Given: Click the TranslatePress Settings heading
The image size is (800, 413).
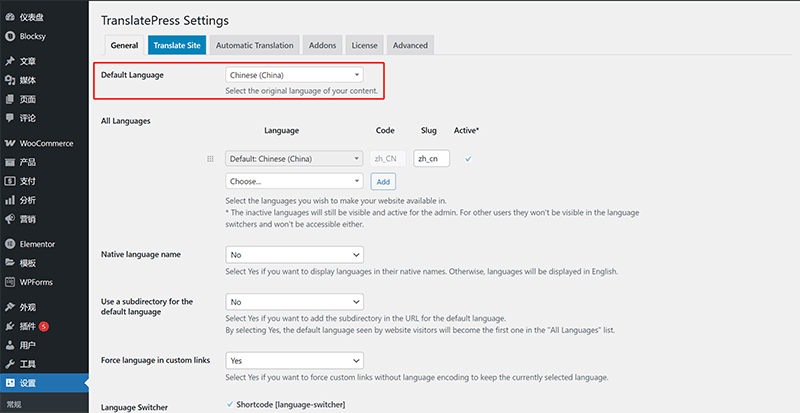Looking at the screenshot, I should pos(165,20).
